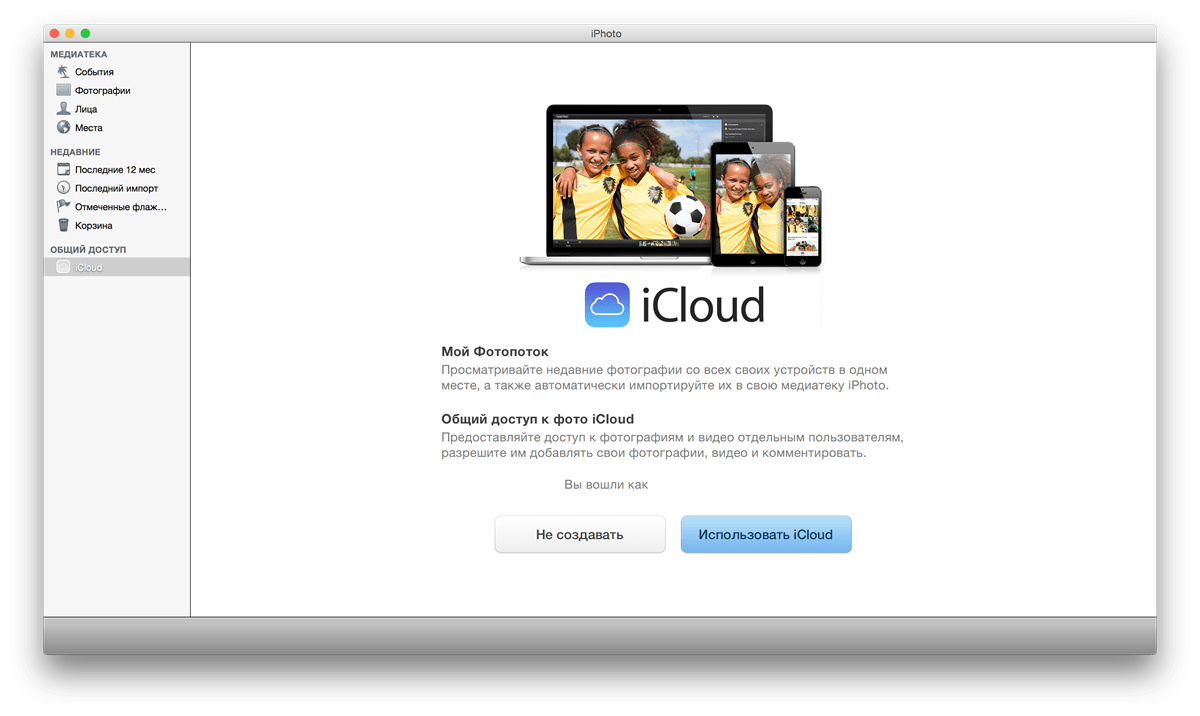
Task: Select Фотографии in the sidebar
Action: click(117, 90)
